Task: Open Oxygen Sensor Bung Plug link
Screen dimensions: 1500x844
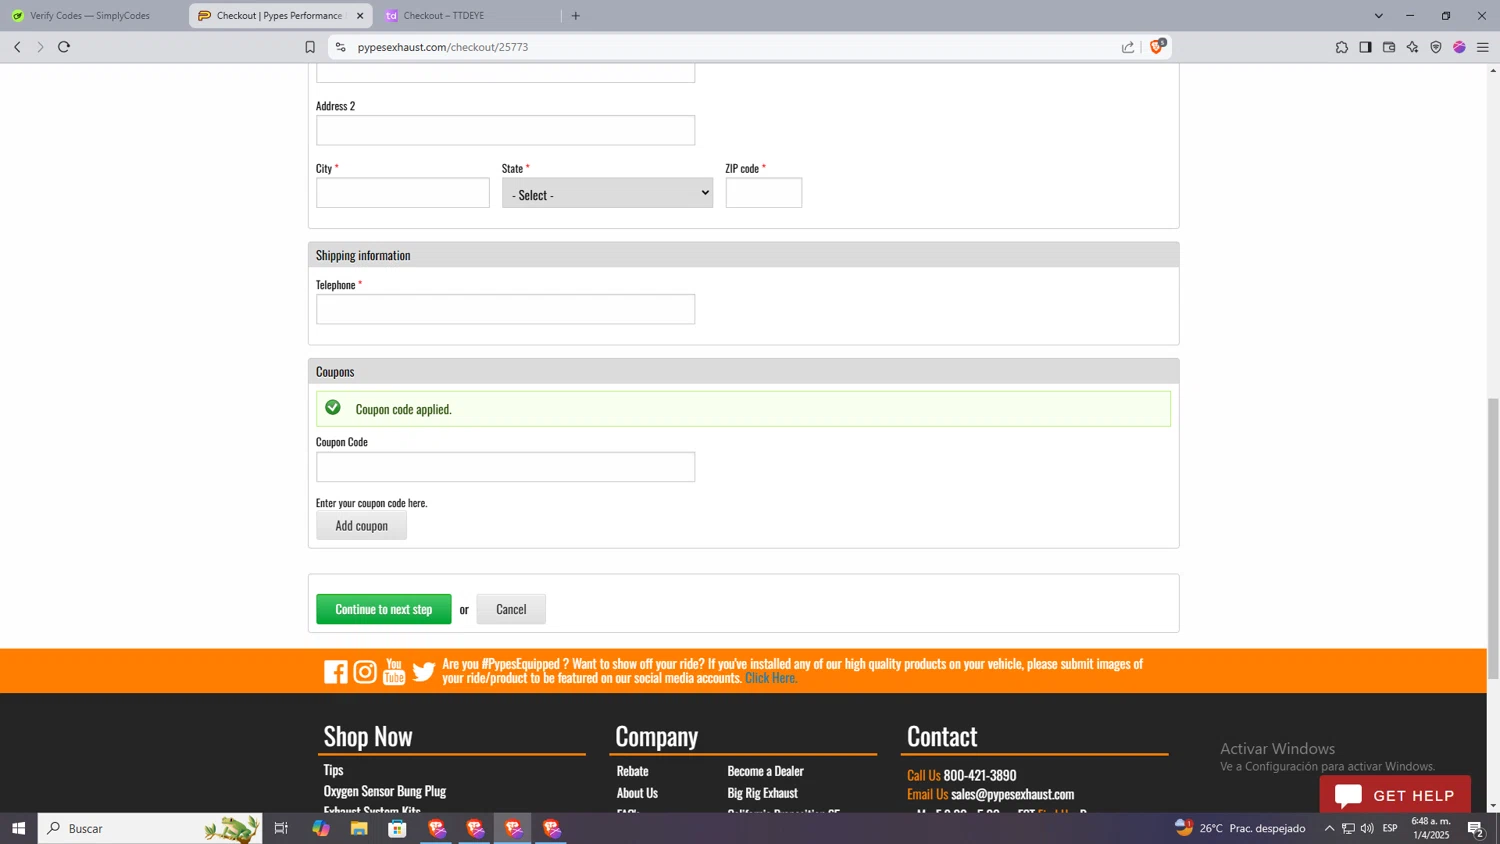Action: [385, 791]
